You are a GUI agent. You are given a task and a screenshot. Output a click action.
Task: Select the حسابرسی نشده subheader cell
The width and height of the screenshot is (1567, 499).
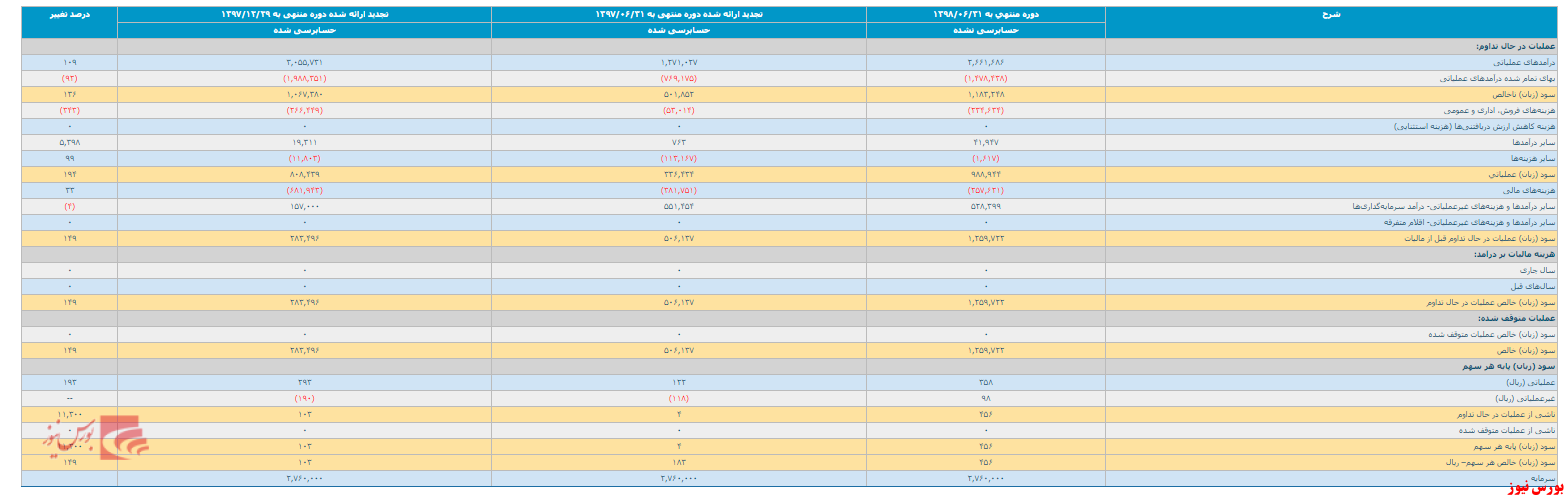[x=986, y=31]
